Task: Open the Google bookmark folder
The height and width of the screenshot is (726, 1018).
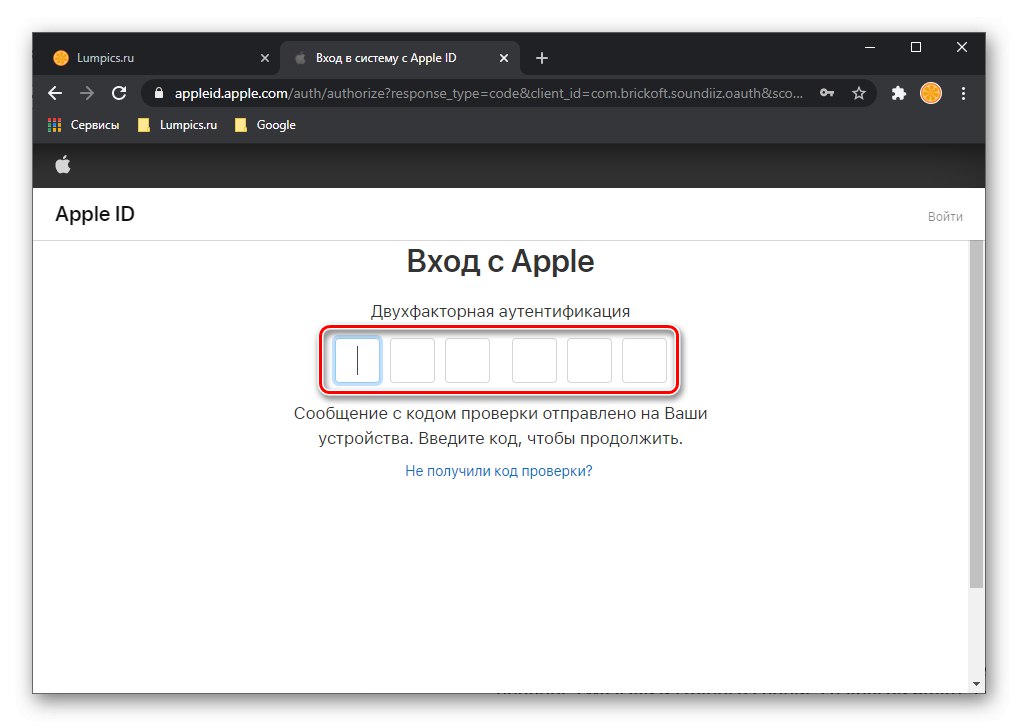Action: [x=265, y=125]
